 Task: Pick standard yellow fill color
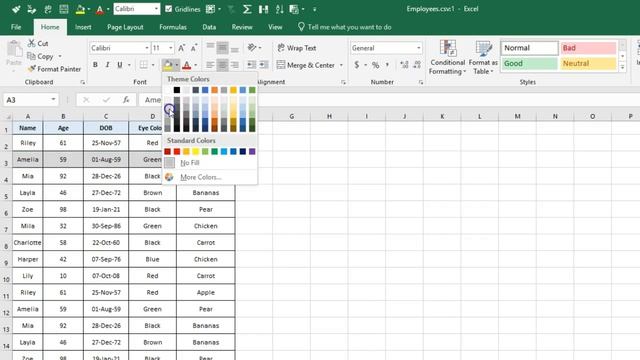tap(196, 151)
